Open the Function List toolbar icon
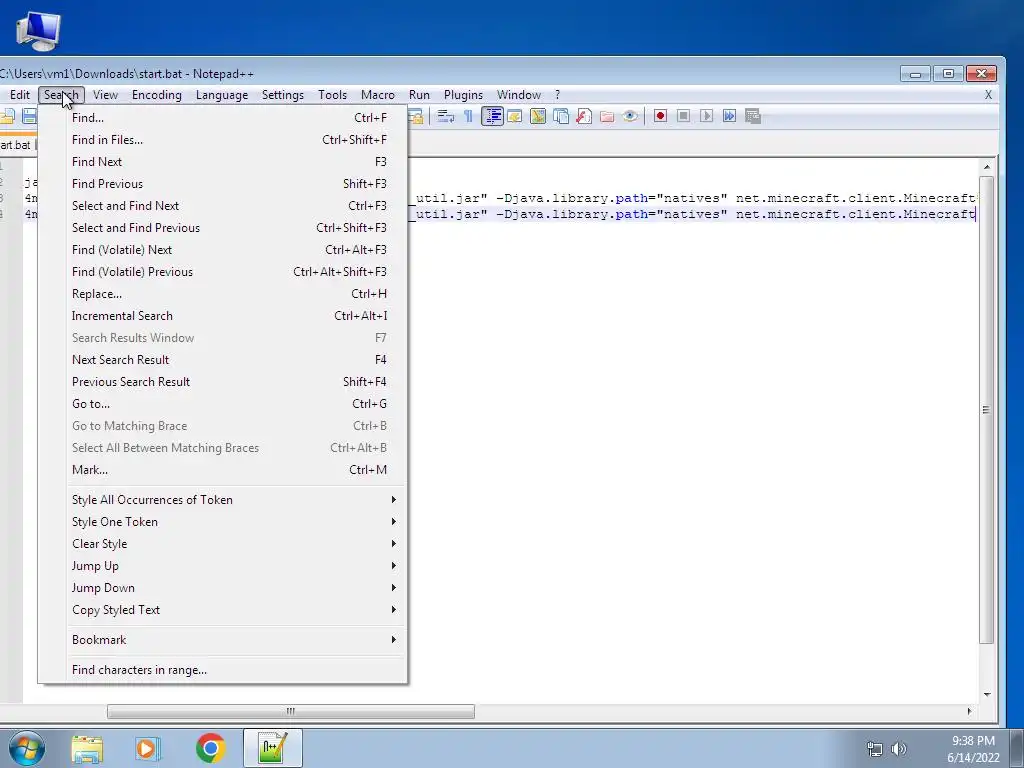Image resolution: width=1024 pixels, height=768 pixels. 584,116
